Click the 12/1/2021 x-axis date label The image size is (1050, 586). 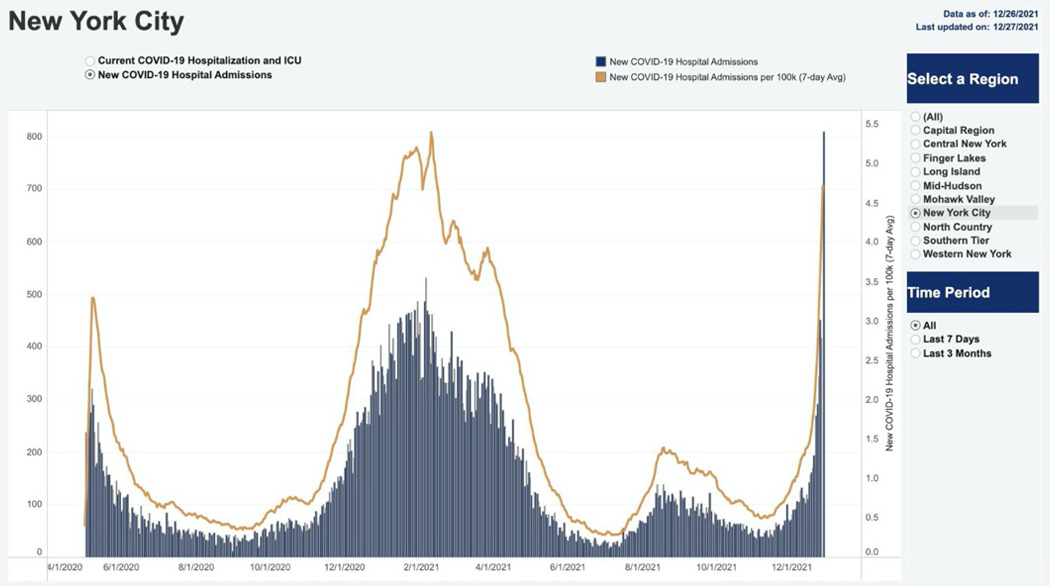click(792, 567)
